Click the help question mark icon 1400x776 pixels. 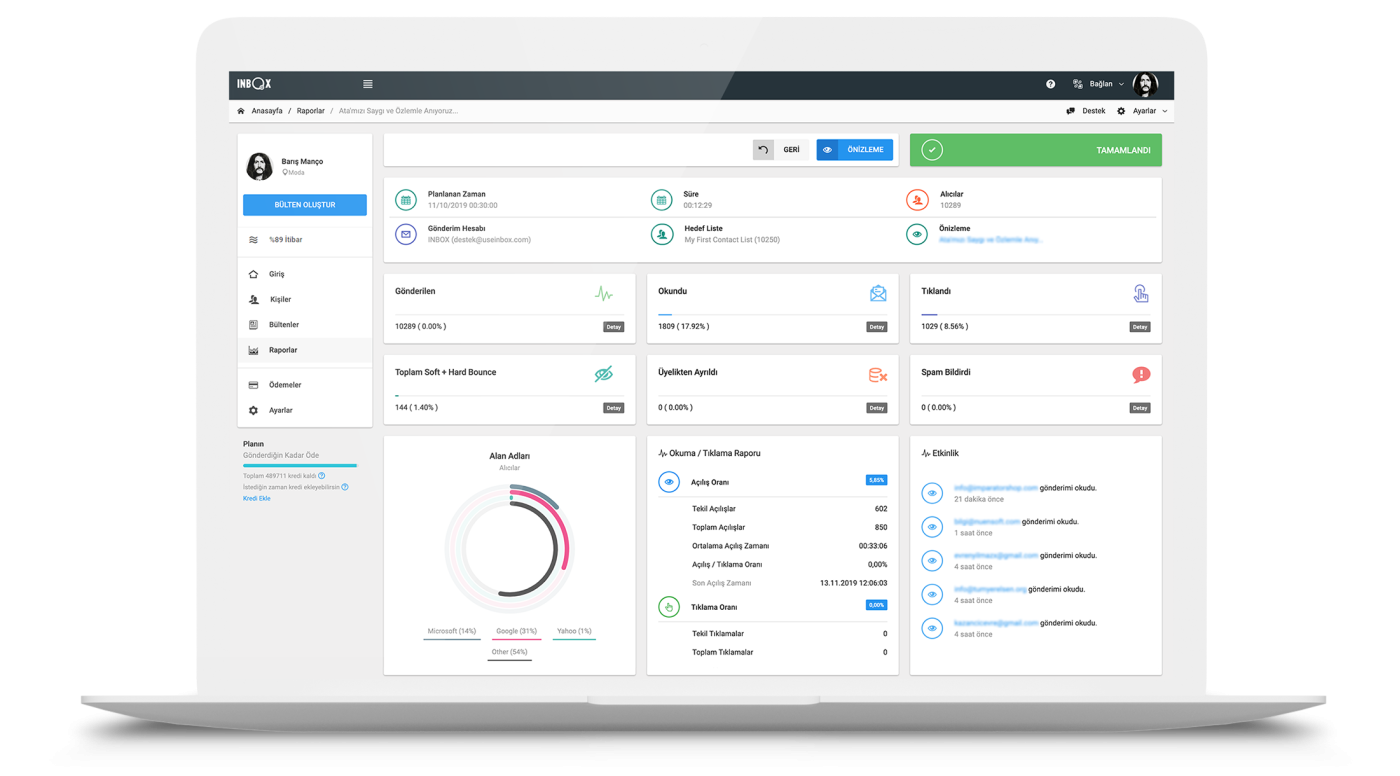1049,84
